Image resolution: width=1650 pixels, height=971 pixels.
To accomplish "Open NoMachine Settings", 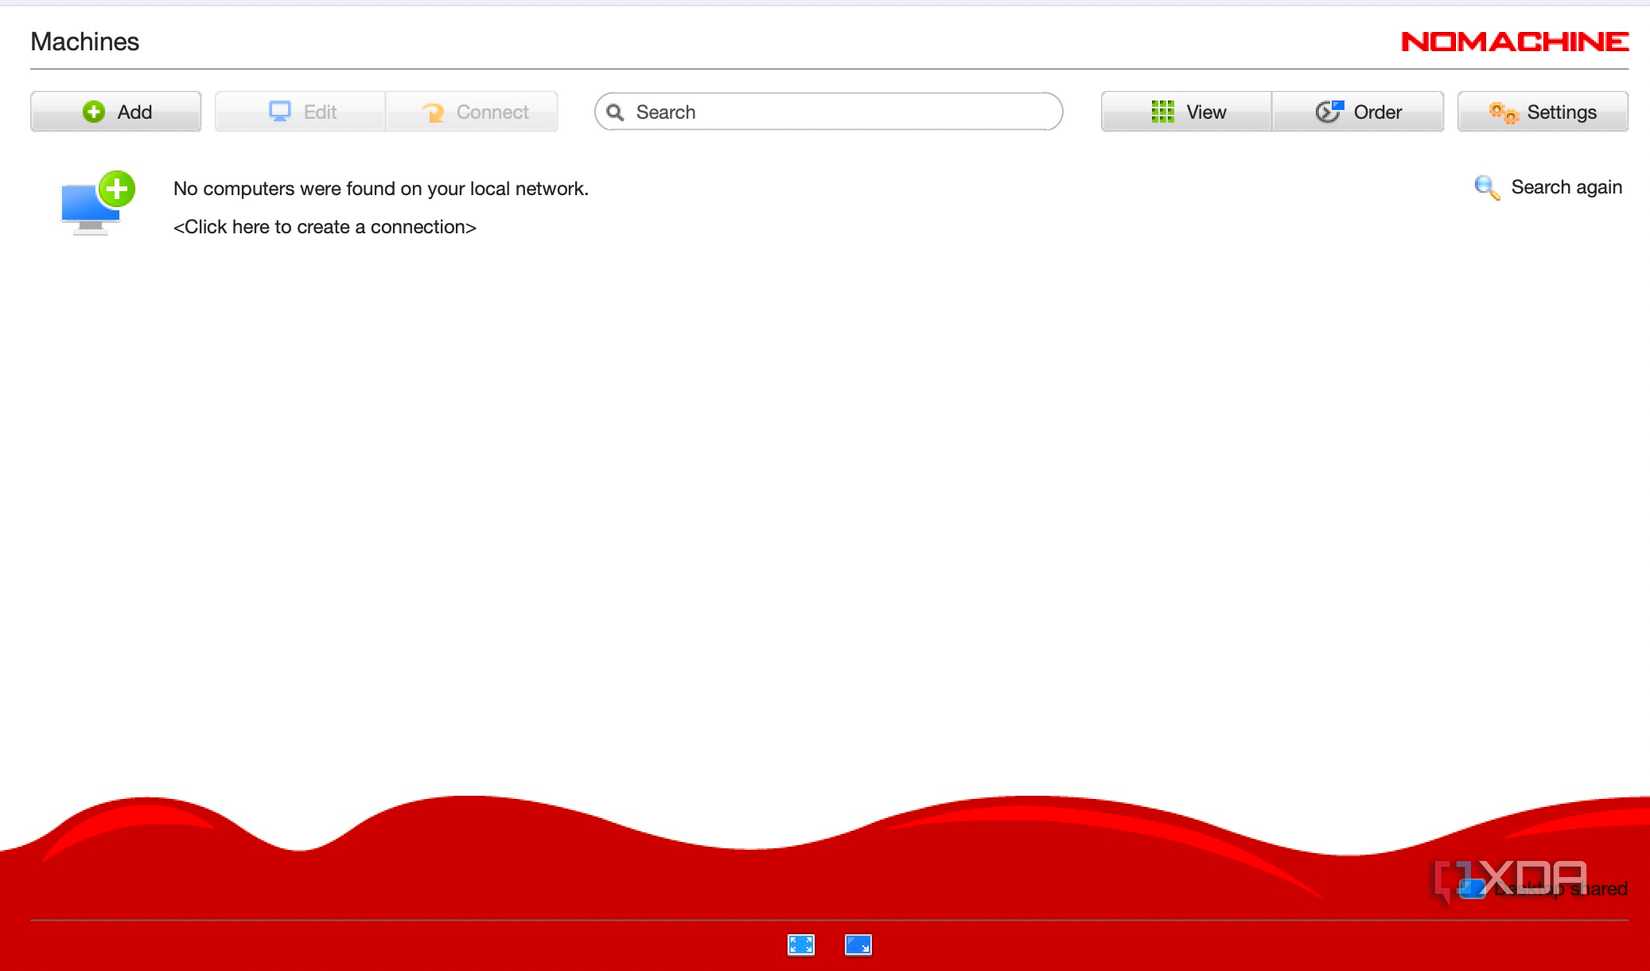I will [1542, 112].
